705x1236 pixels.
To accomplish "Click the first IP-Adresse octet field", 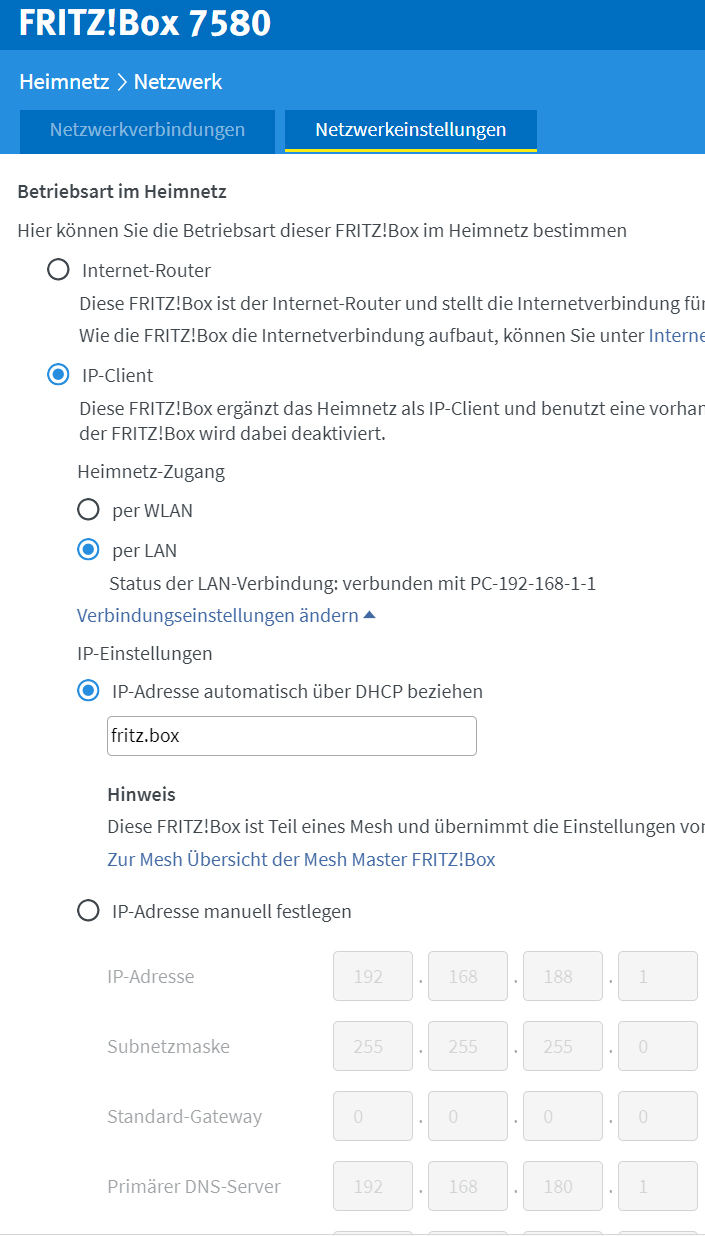I will (x=372, y=977).
